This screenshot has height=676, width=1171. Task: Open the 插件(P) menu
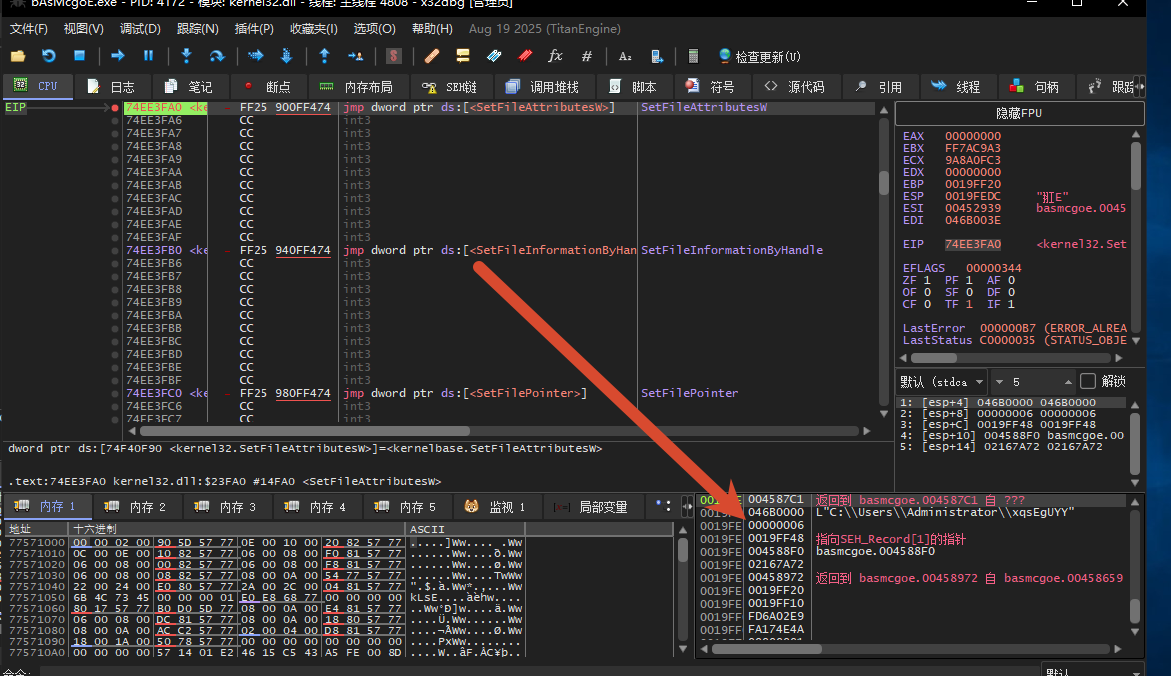coord(254,28)
